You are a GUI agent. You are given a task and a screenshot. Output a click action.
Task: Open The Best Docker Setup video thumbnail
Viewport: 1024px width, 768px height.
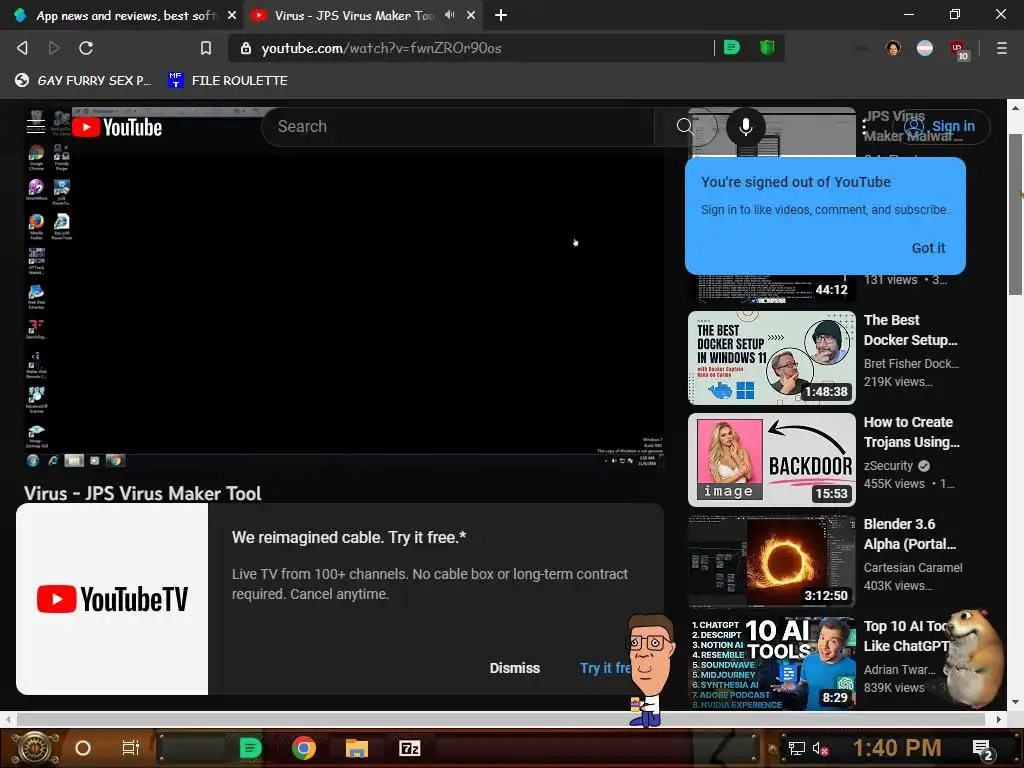[772, 358]
